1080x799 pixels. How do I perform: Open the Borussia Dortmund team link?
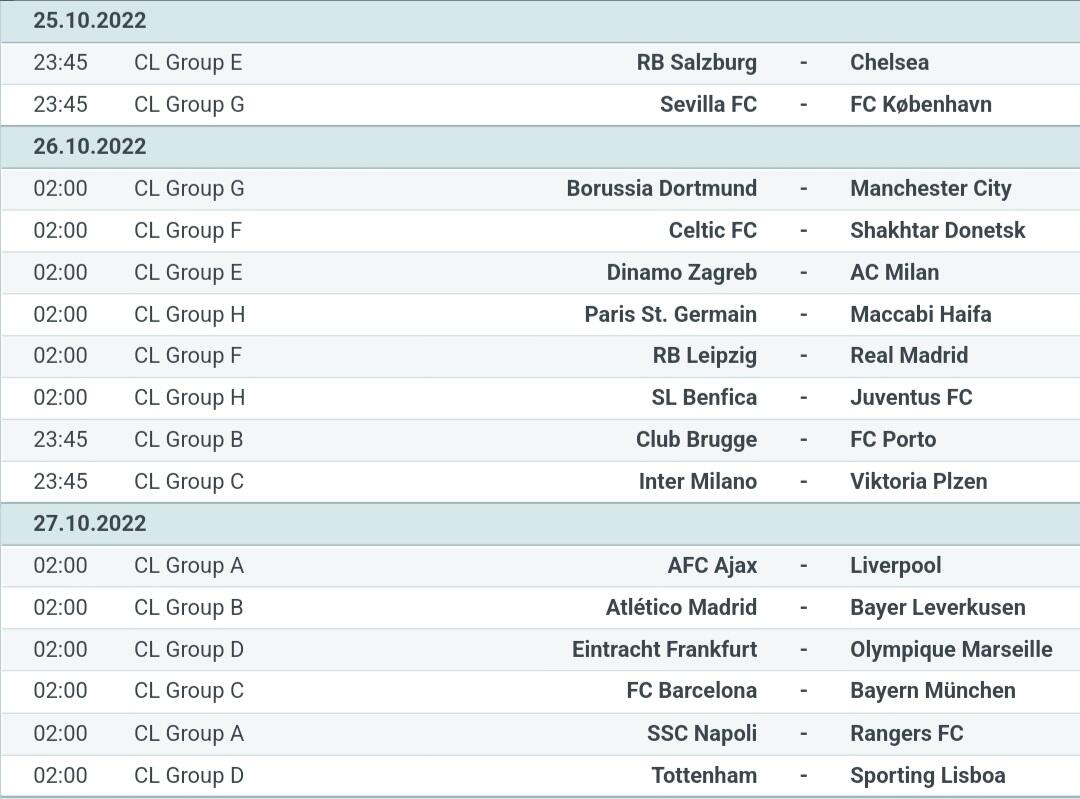tap(661, 189)
